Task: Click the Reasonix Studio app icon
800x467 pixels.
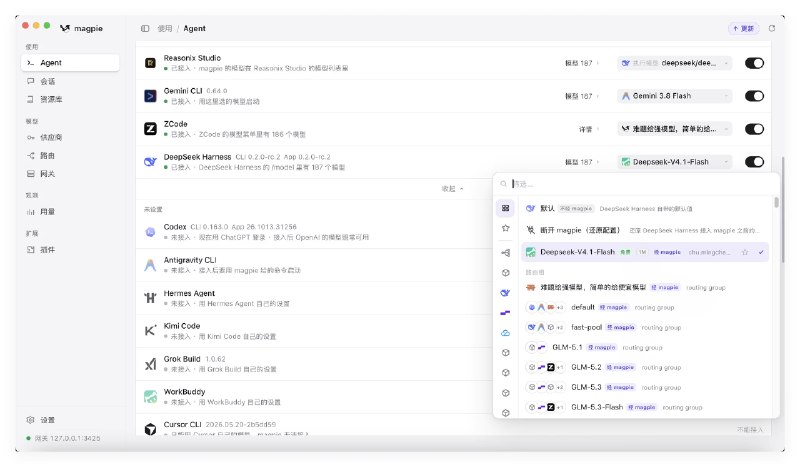Action: point(150,63)
